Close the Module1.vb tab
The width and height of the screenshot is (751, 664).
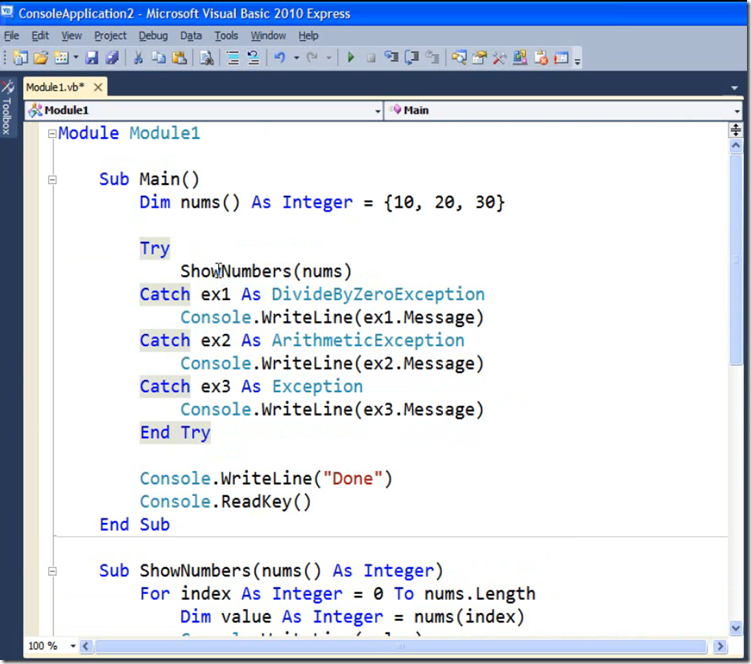[x=98, y=87]
